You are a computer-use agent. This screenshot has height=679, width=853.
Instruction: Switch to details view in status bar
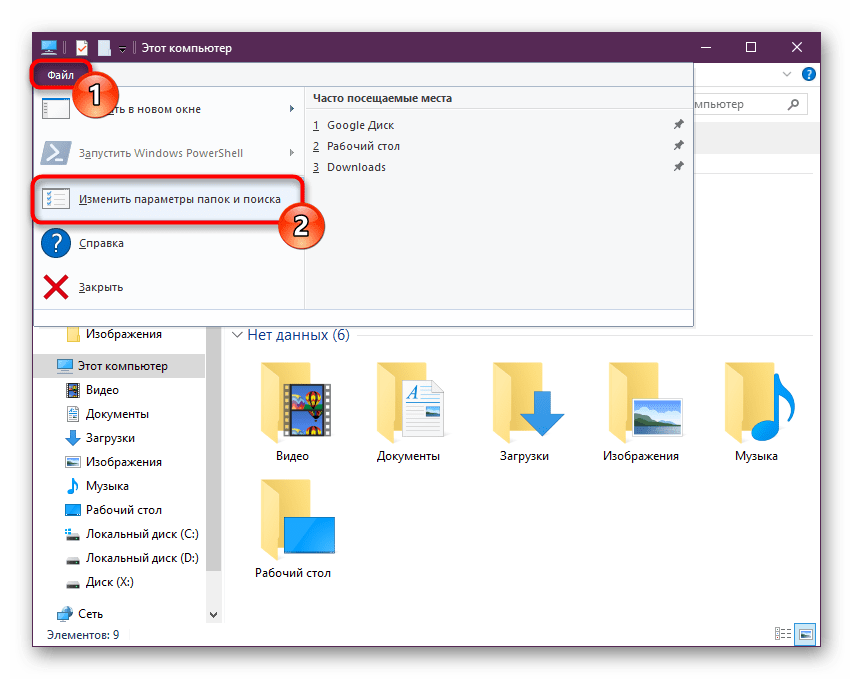783,634
